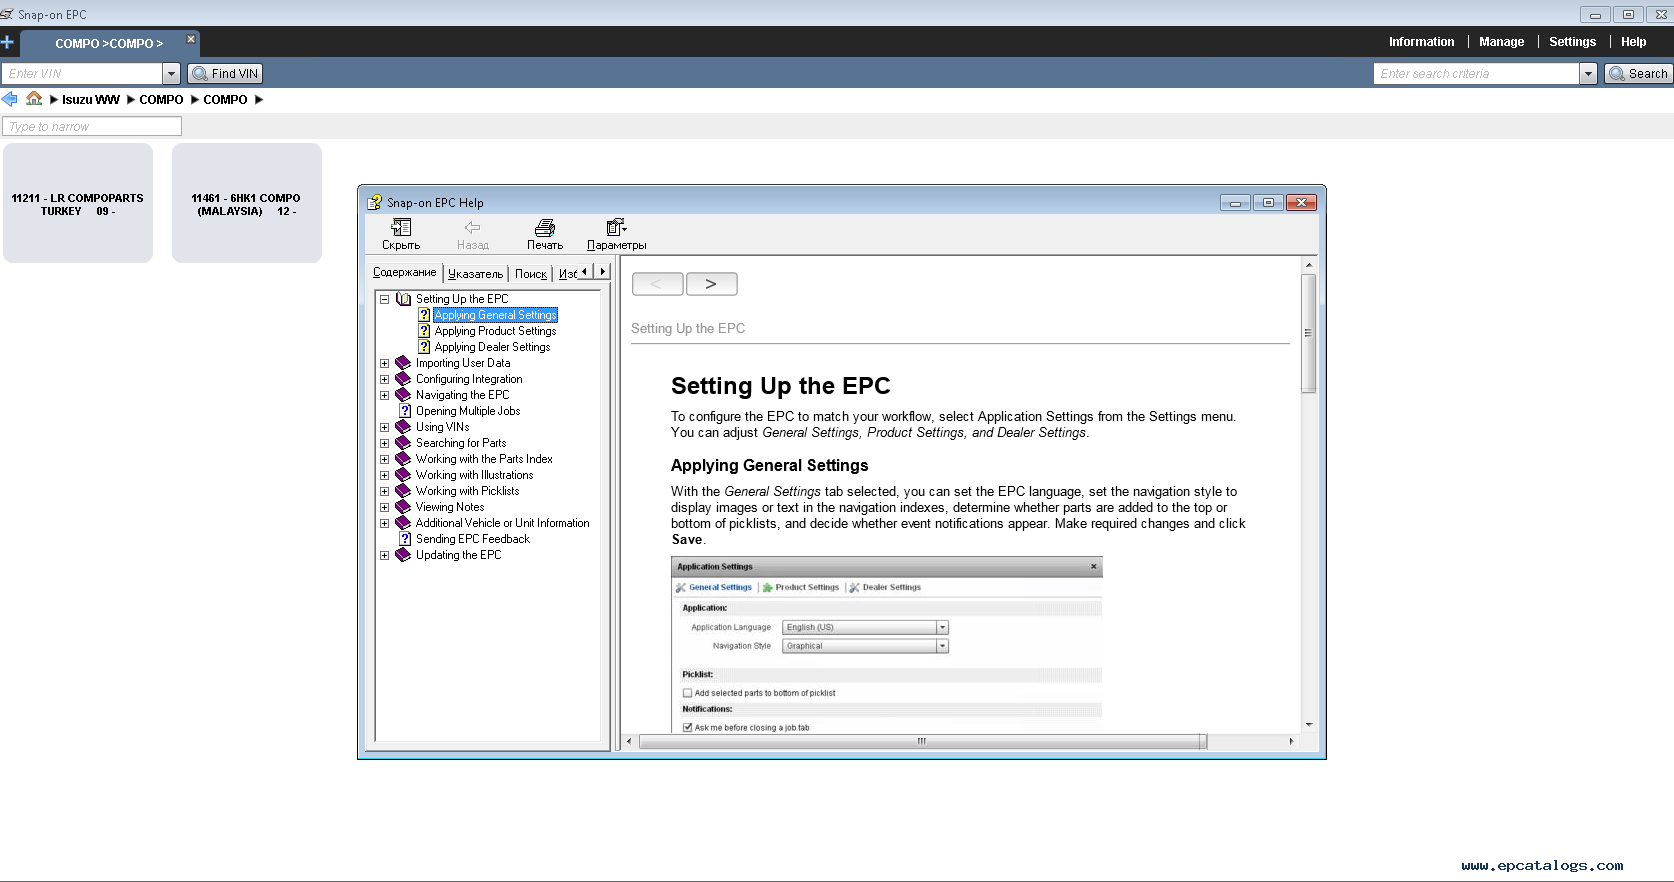Click the left tab-scroll arrow in help
The height and width of the screenshot is (882, 1674).
(x=586, y=271)
